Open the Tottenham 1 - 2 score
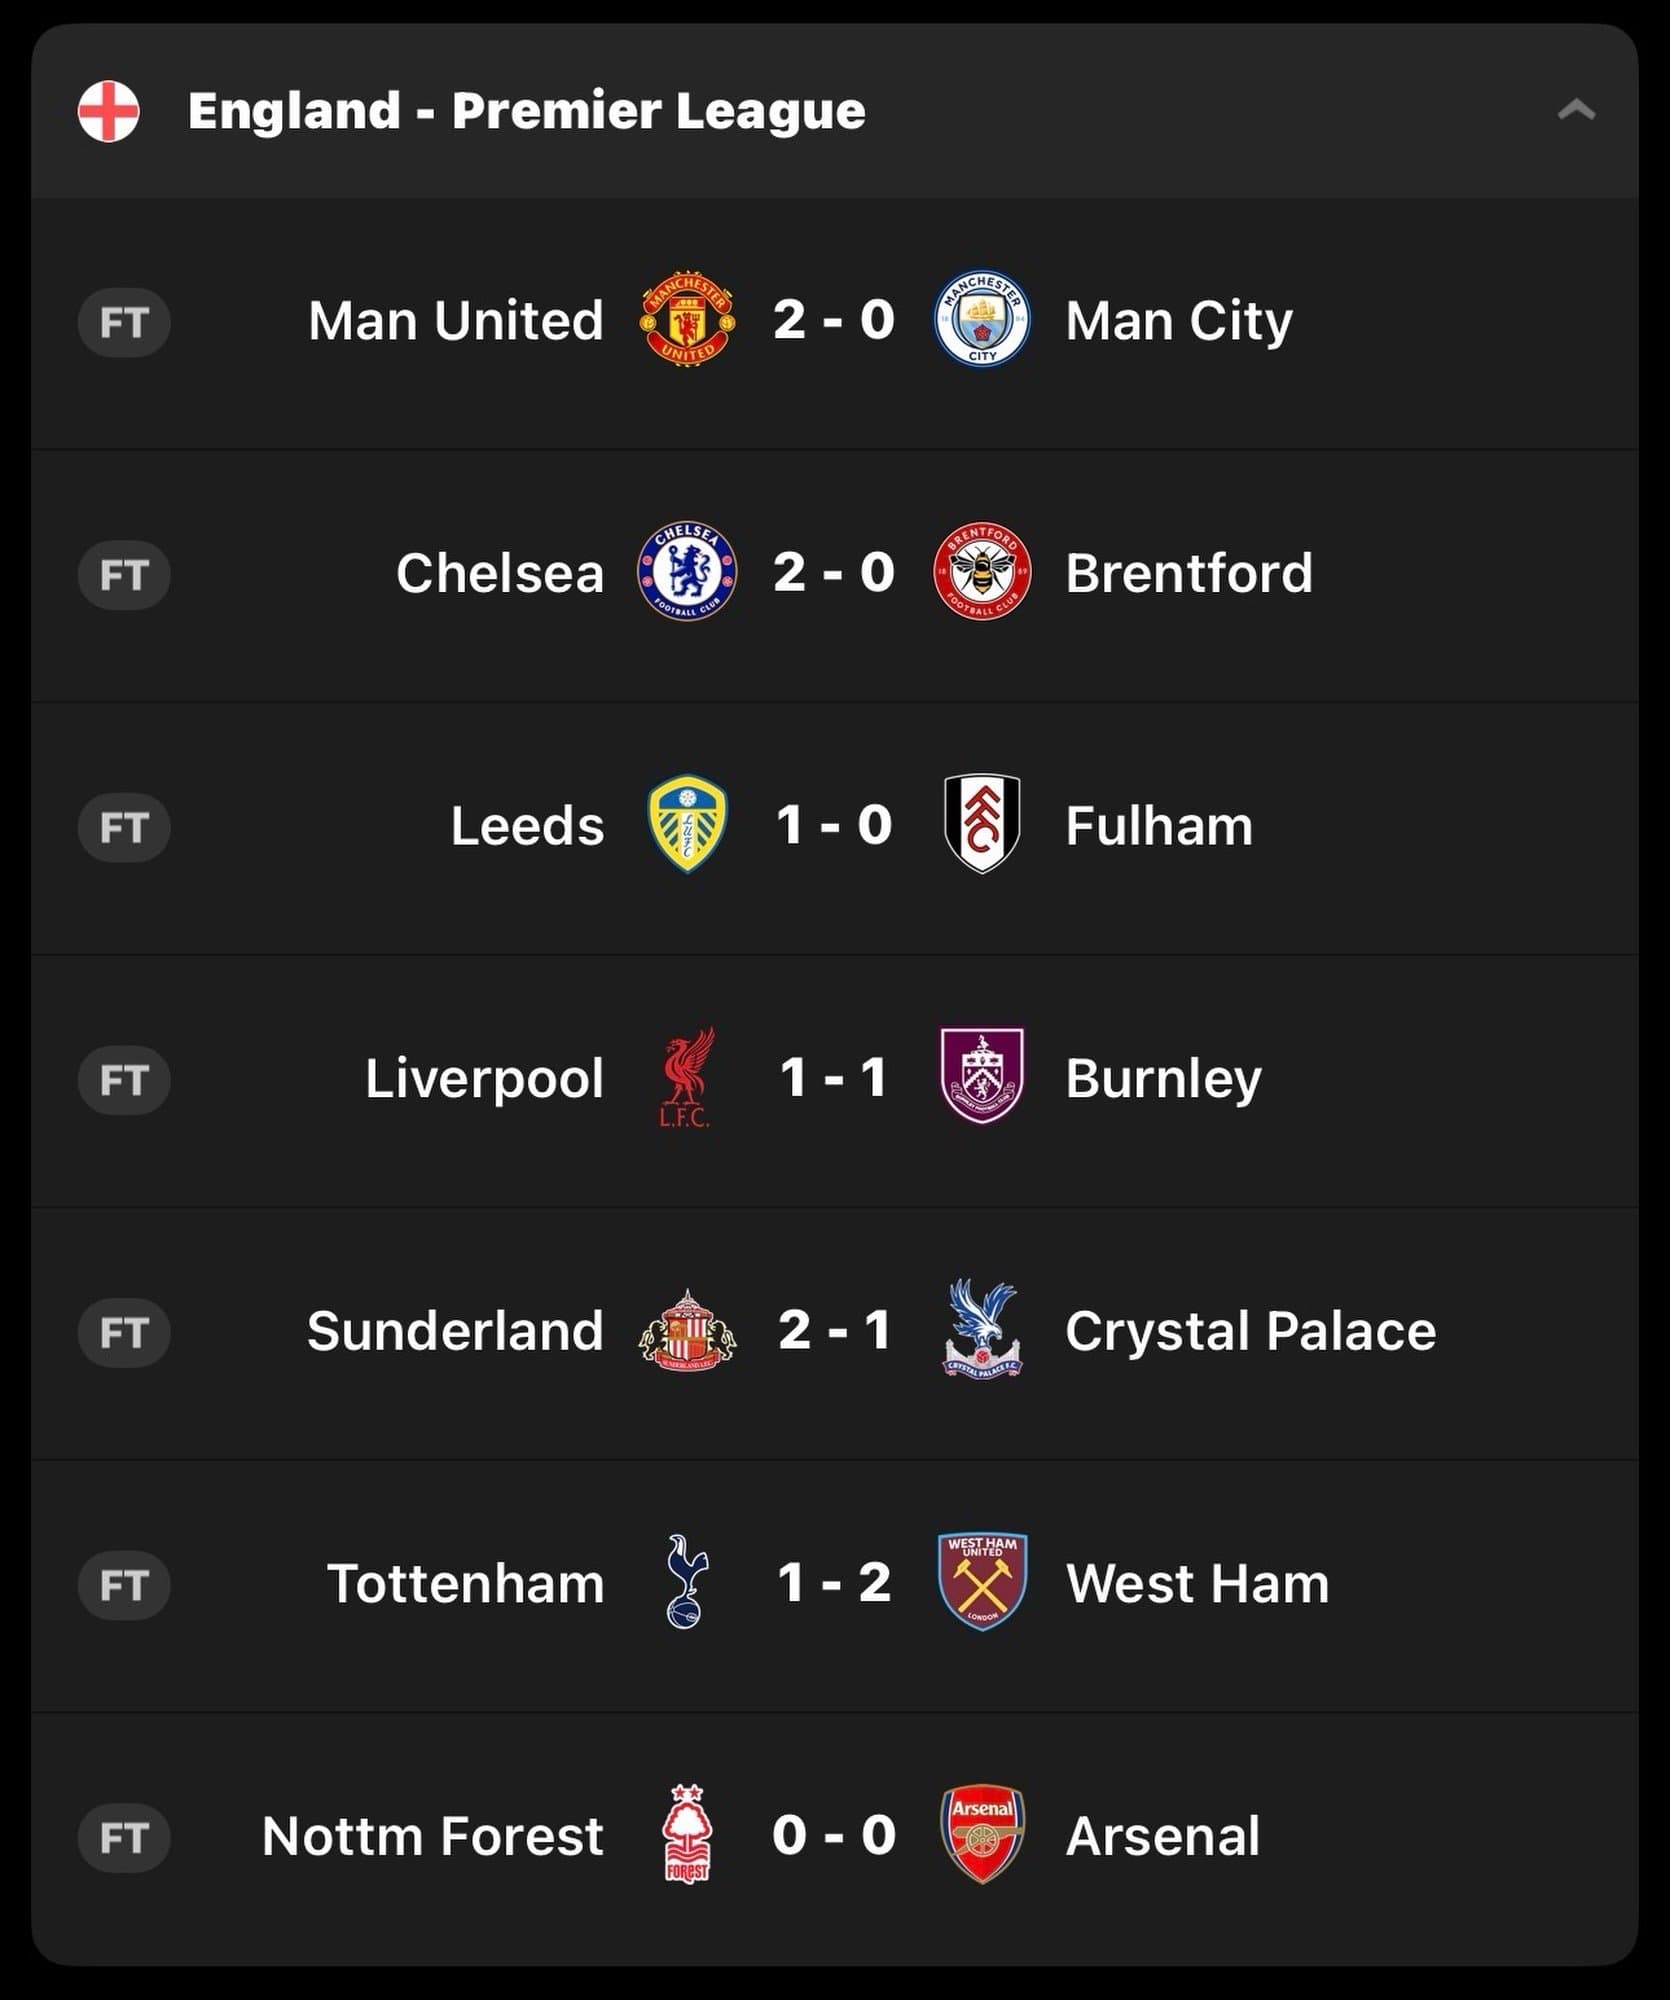Viewport: 1670px width, 2000px height. (834, 1583)
